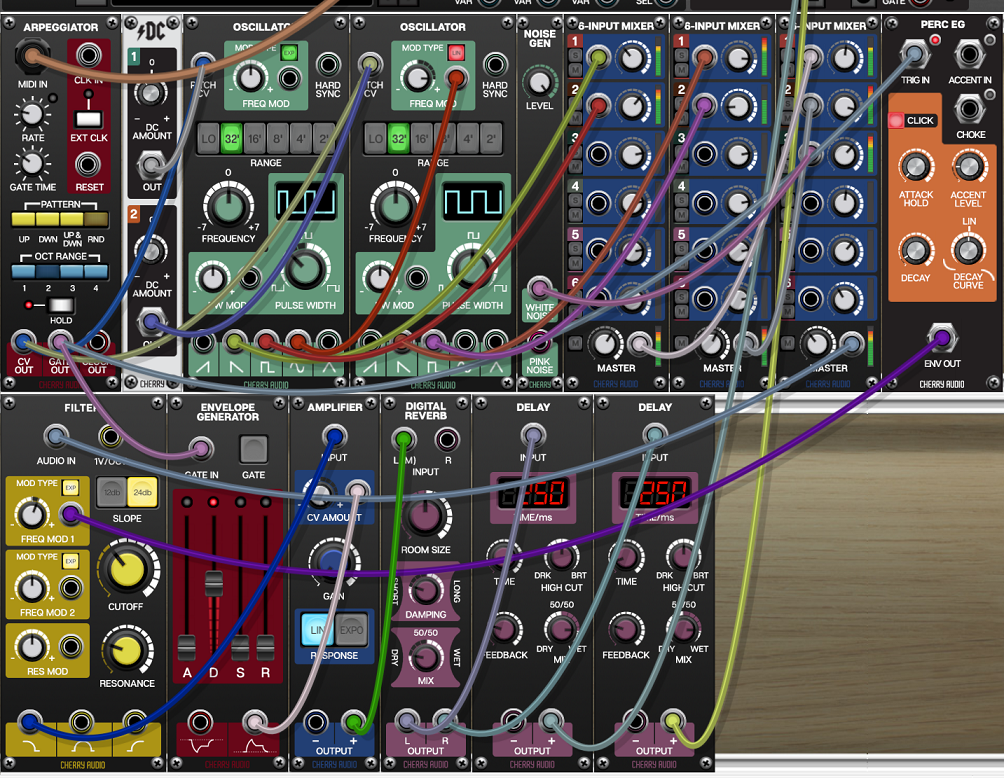Click the left Oscillator HARD SYNC jack
This screenshot has height=778, width=1004.
[328, 65]
